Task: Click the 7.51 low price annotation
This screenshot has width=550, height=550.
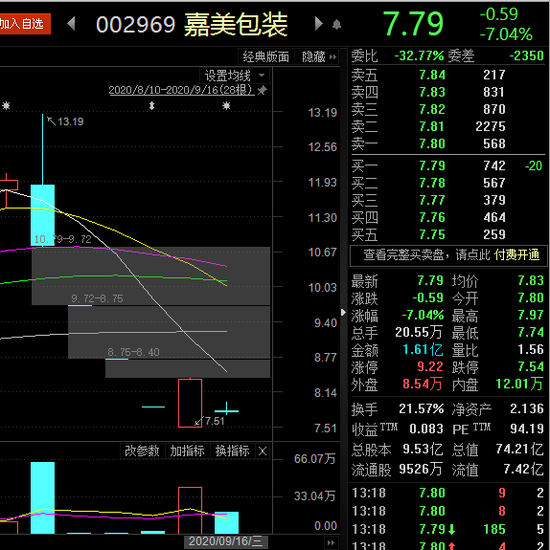Action: (x=215, y=421)
